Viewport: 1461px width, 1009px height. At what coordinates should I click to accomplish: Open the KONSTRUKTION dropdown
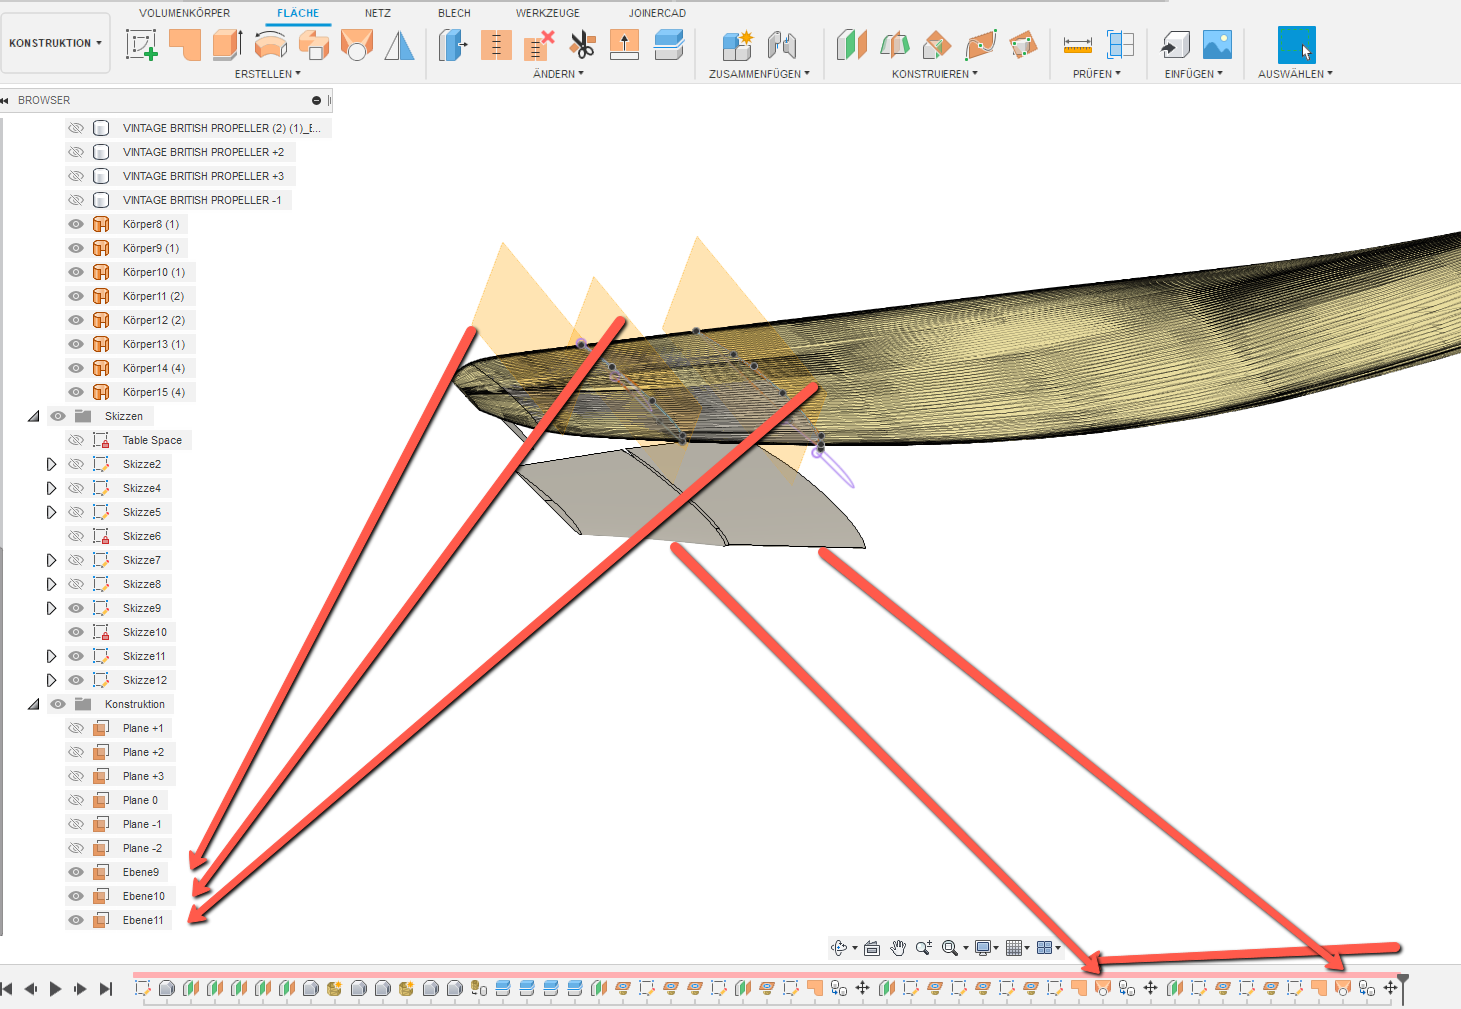coord(55,42)
